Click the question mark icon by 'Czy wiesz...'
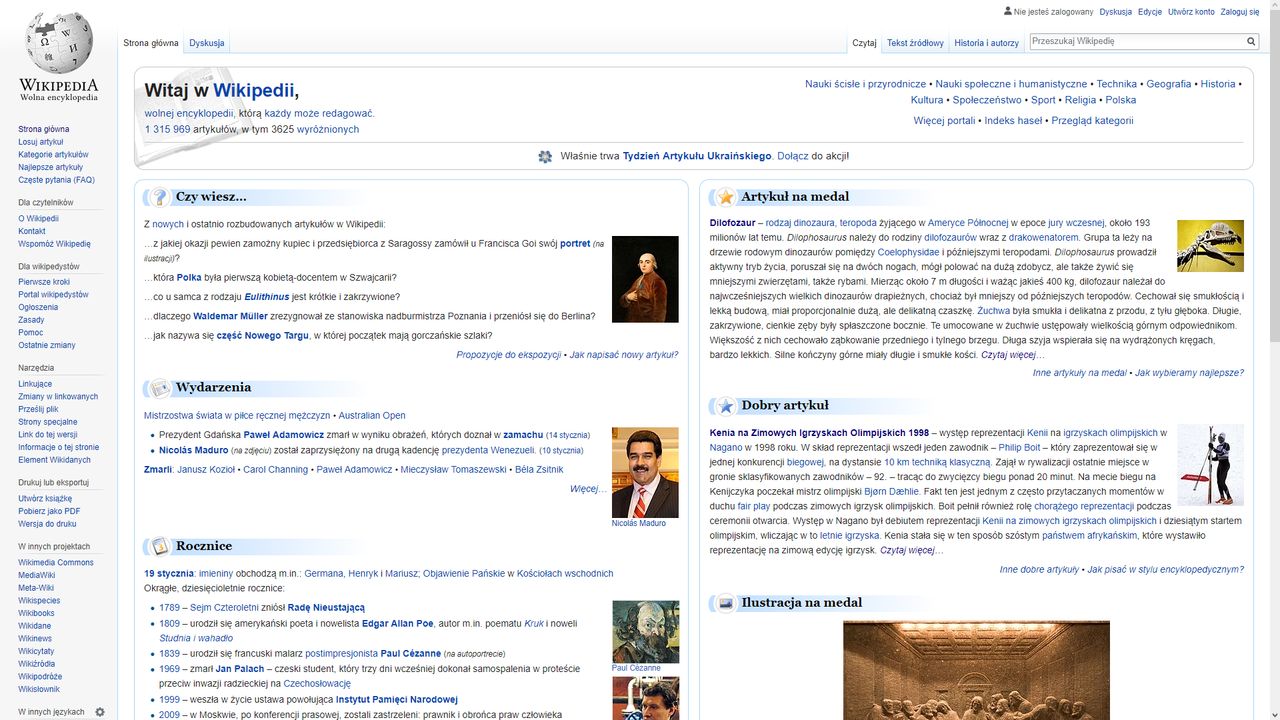 [160, 197]
